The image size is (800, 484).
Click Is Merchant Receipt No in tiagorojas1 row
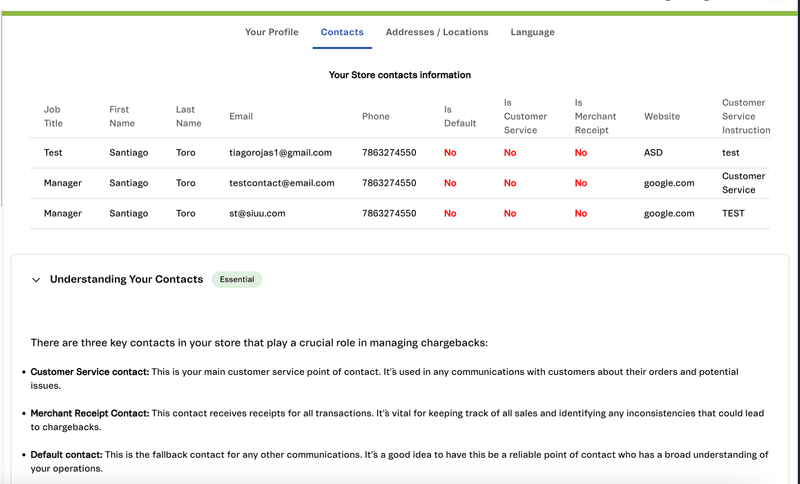pos(581,152)
